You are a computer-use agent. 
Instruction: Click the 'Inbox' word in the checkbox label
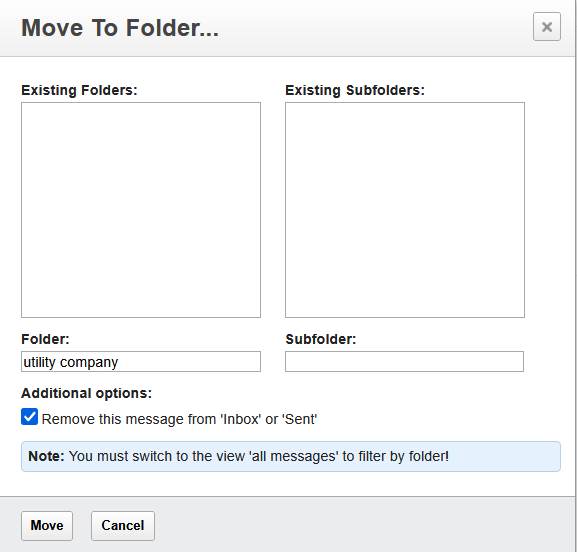241,419
